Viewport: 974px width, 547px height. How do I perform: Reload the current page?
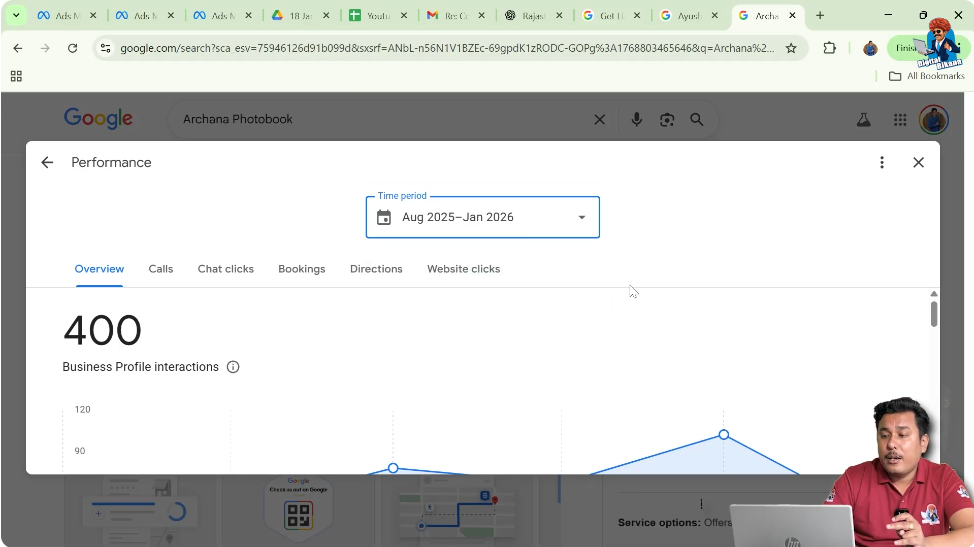[73, 48]
